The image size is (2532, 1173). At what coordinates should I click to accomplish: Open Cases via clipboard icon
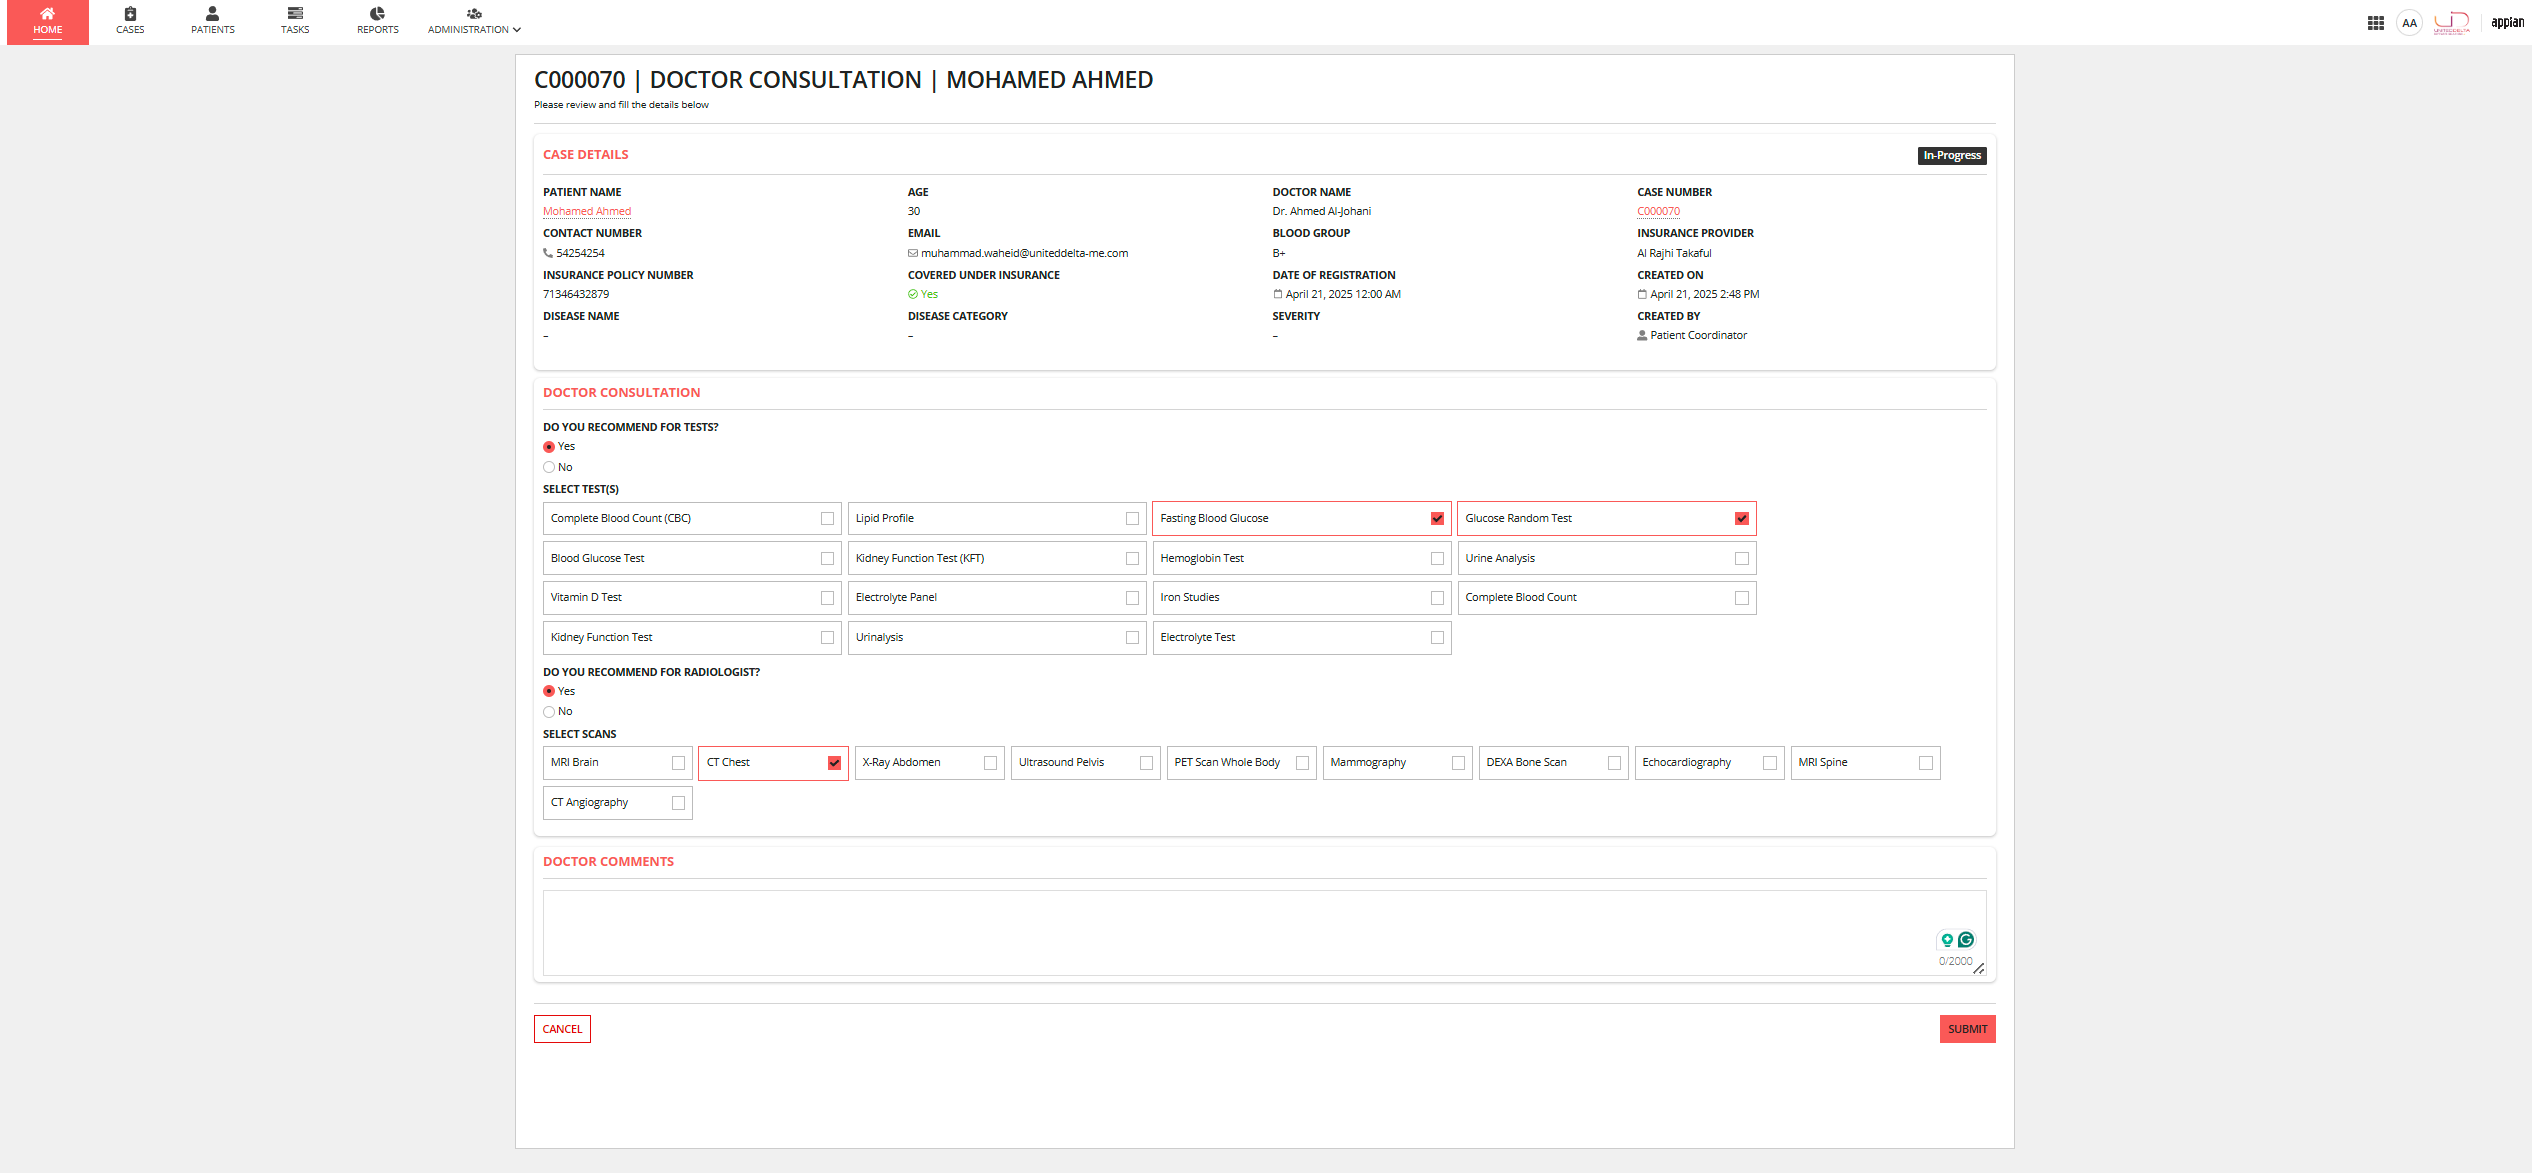click(130, 14)
